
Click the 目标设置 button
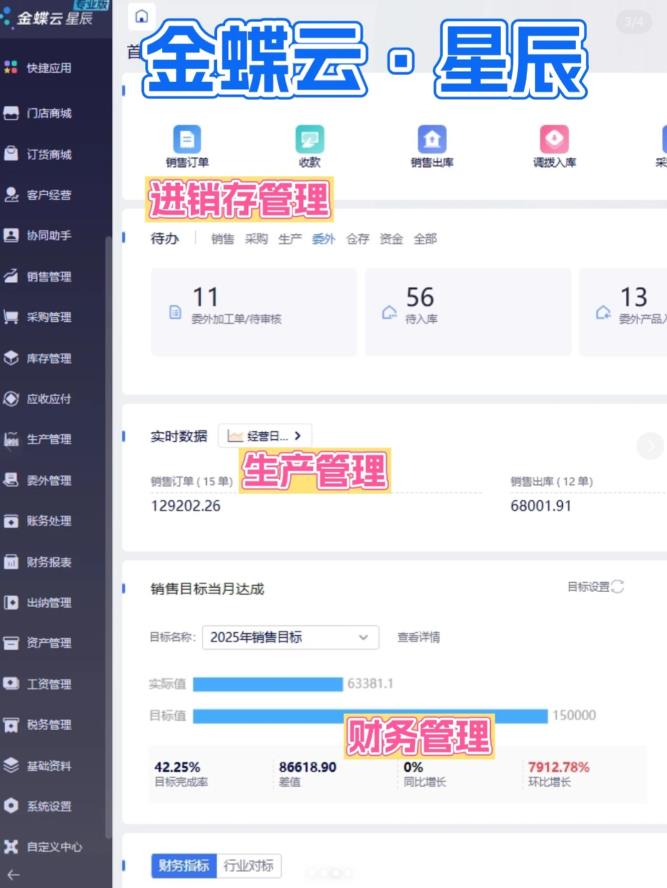coord(594,587)
